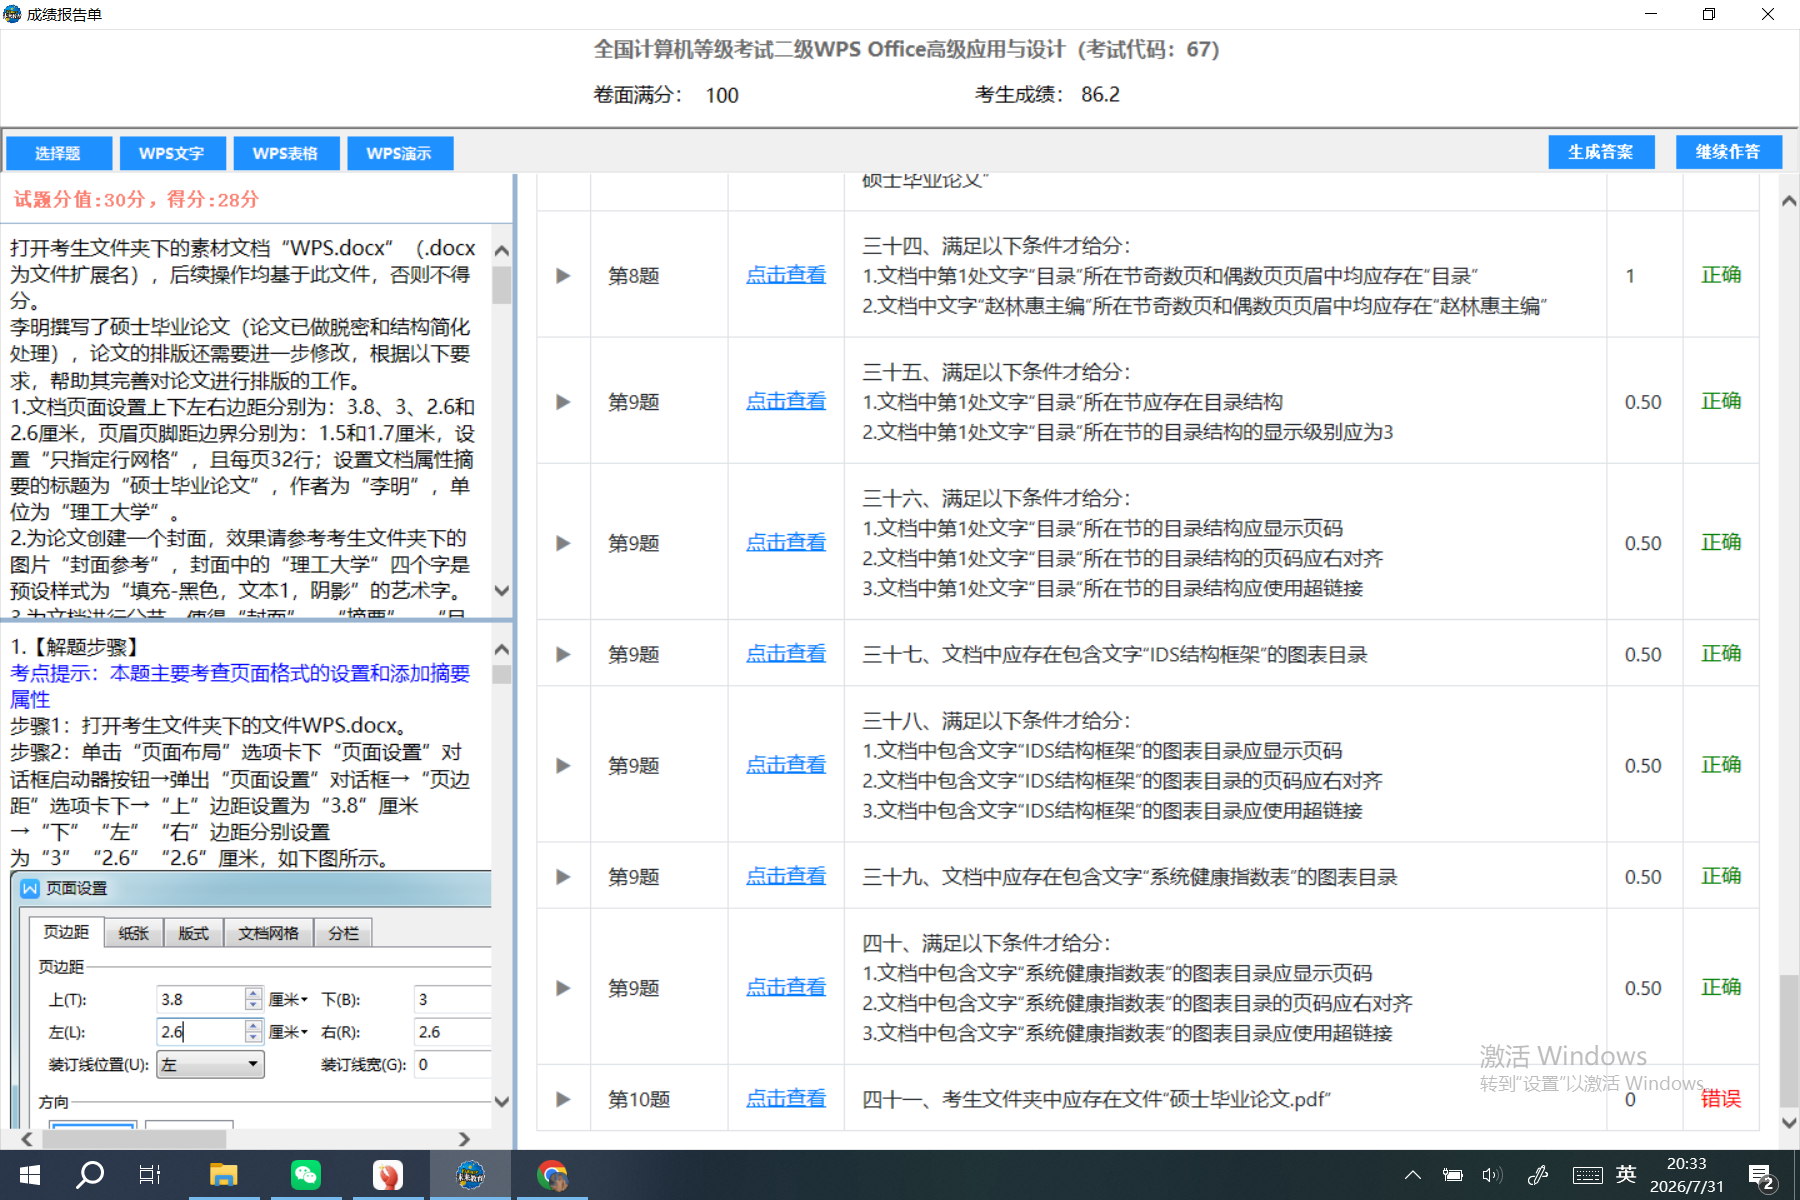Show hidden system tray icons
This screenshot has height=1200, width=1800.
[x=1413, y=1175]
